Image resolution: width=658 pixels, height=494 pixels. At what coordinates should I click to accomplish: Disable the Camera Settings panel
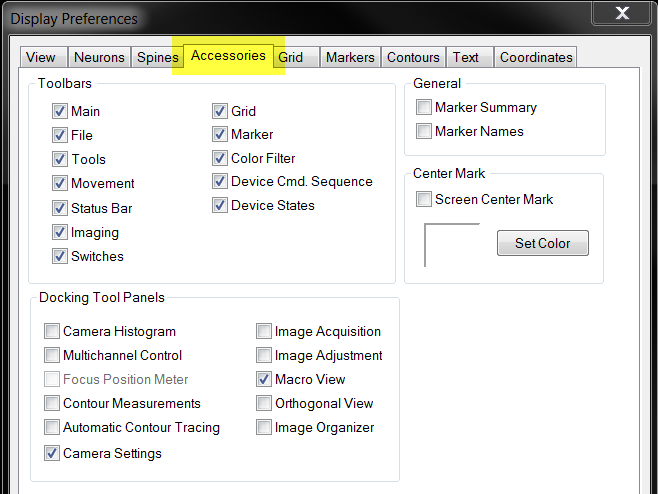point(52,453)
